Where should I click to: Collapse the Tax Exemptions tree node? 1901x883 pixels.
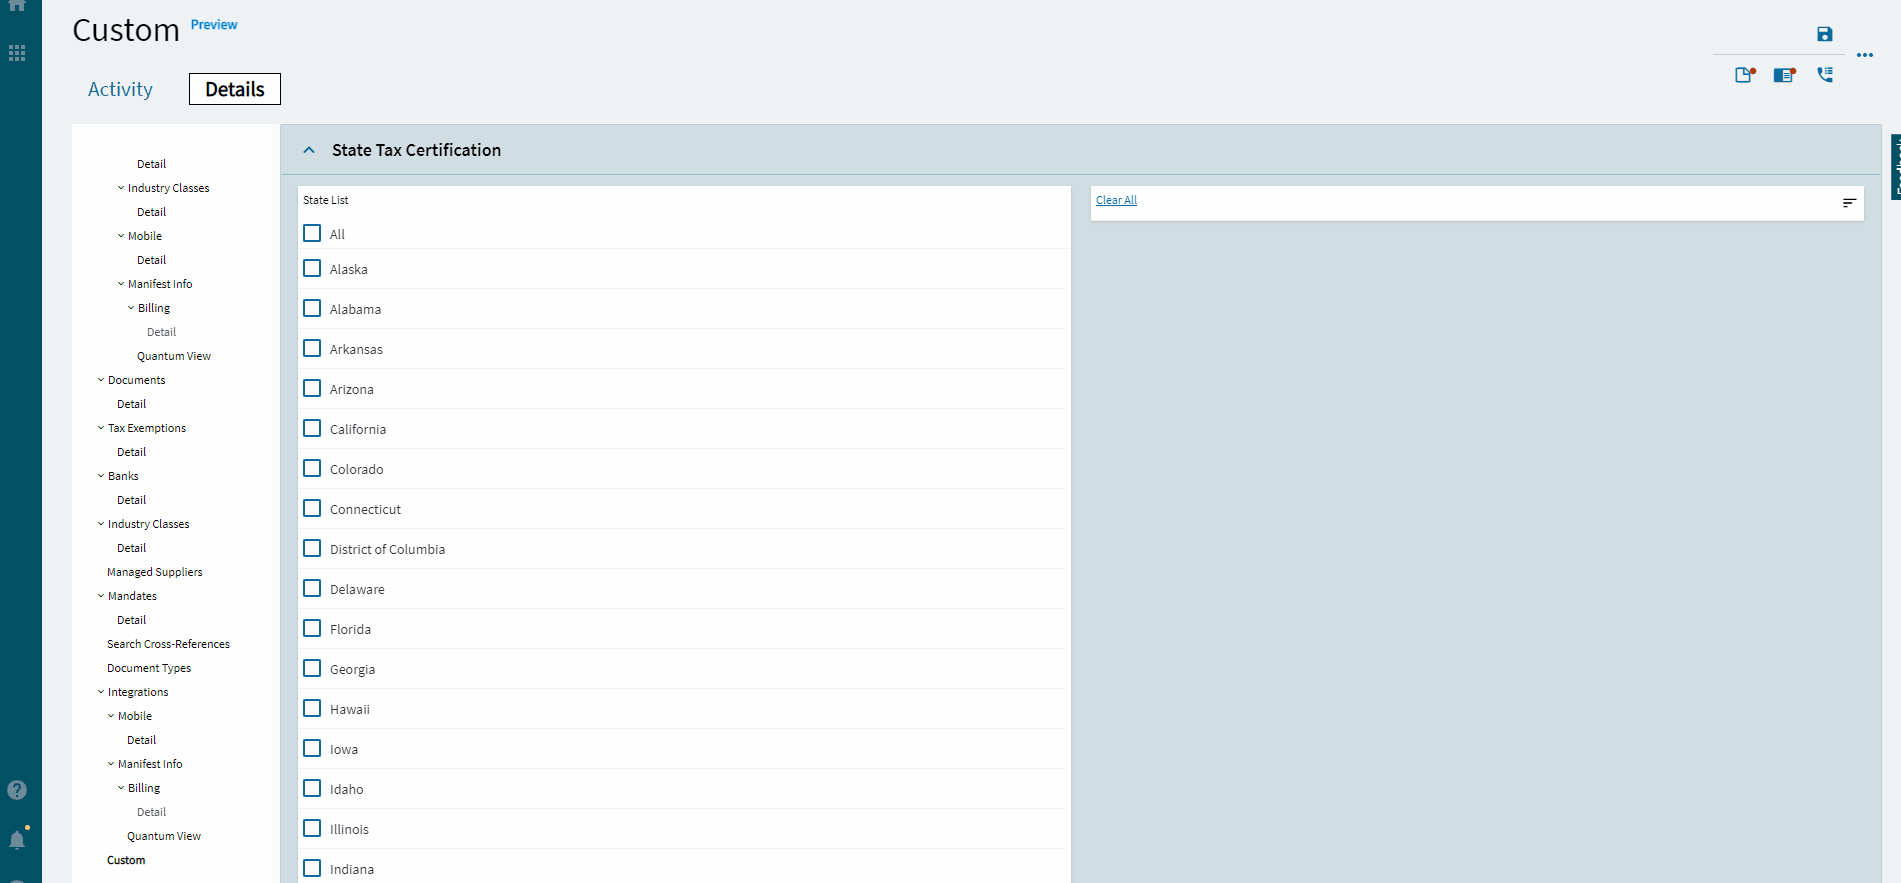pos(101,428)
